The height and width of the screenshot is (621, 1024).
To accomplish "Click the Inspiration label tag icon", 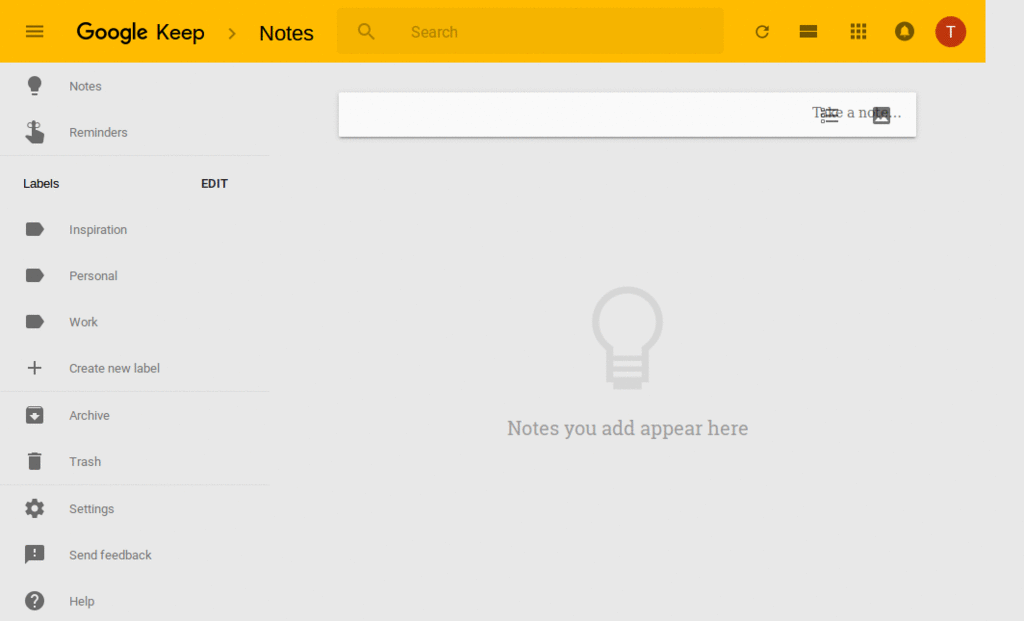I will point(35,229).
